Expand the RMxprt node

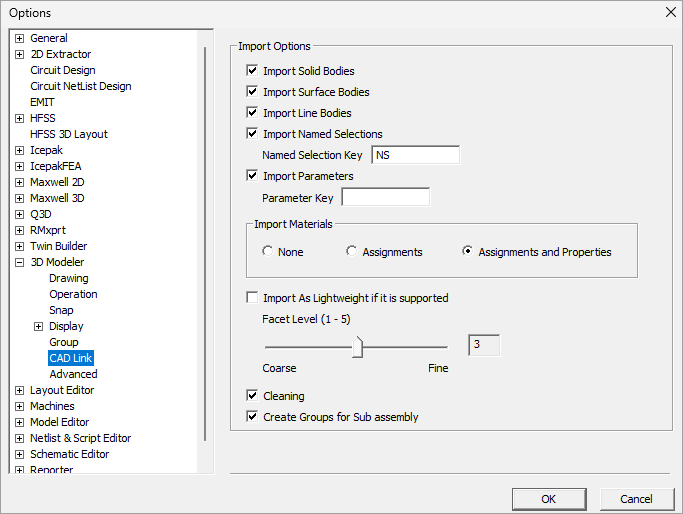[19, 230]
